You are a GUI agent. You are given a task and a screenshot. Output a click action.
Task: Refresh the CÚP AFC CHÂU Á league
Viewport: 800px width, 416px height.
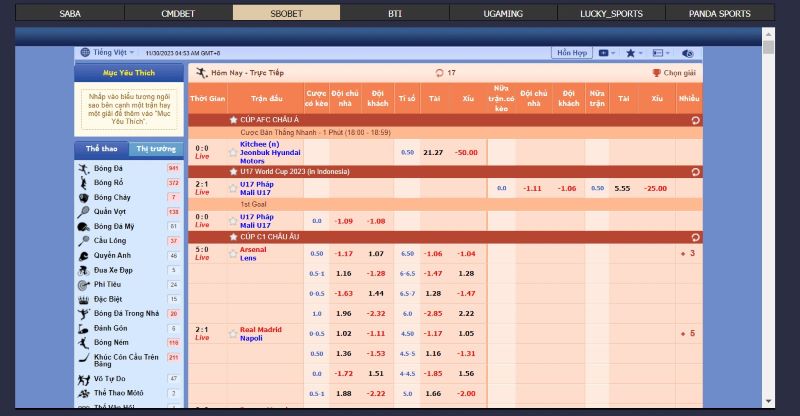(x=695, y=120)
